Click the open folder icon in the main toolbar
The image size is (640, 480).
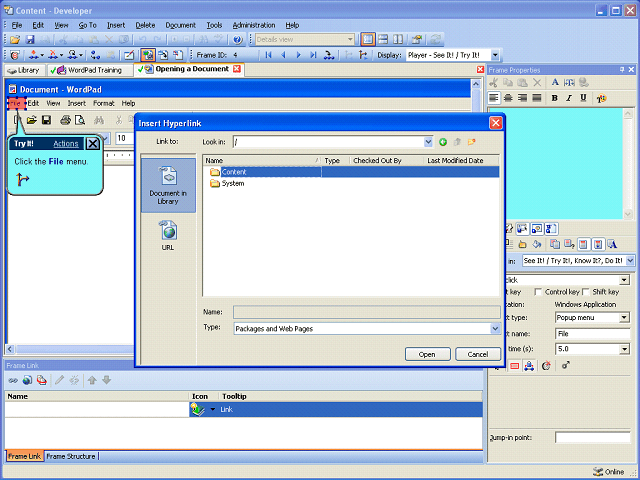tap(15, 40)
